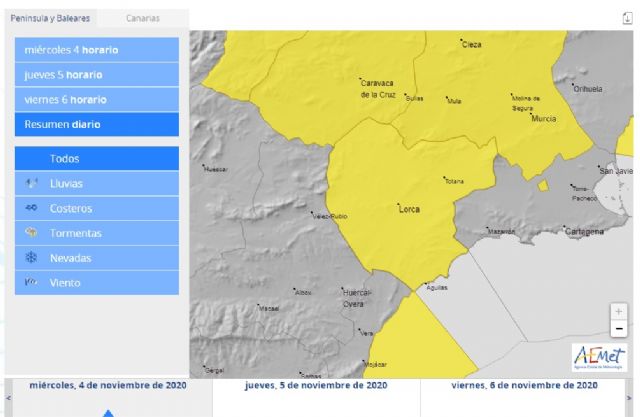Screen dimensions: 640x417
Task: Select the Tormentas storm cloud icon
Action: click(31, 233)
